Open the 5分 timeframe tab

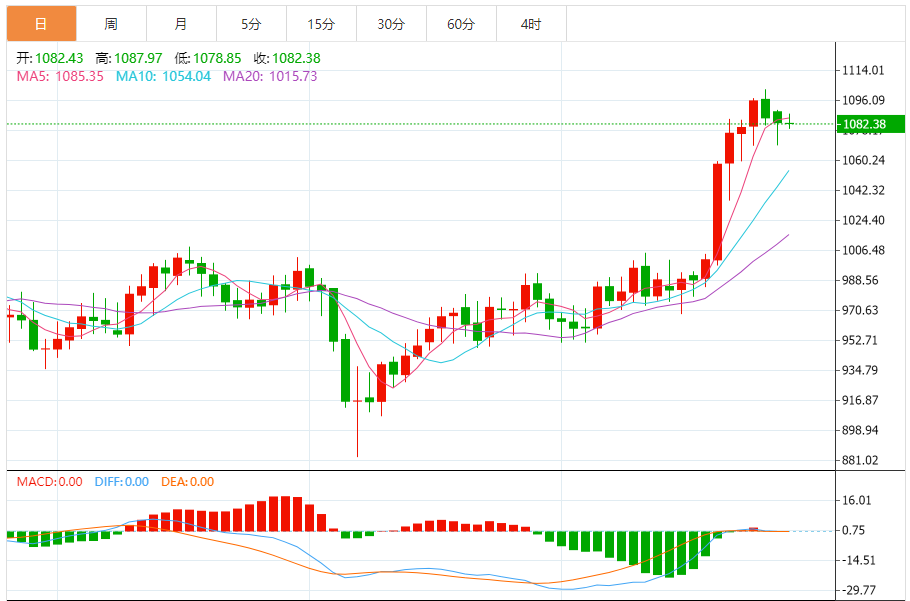[x=251, y=24]
